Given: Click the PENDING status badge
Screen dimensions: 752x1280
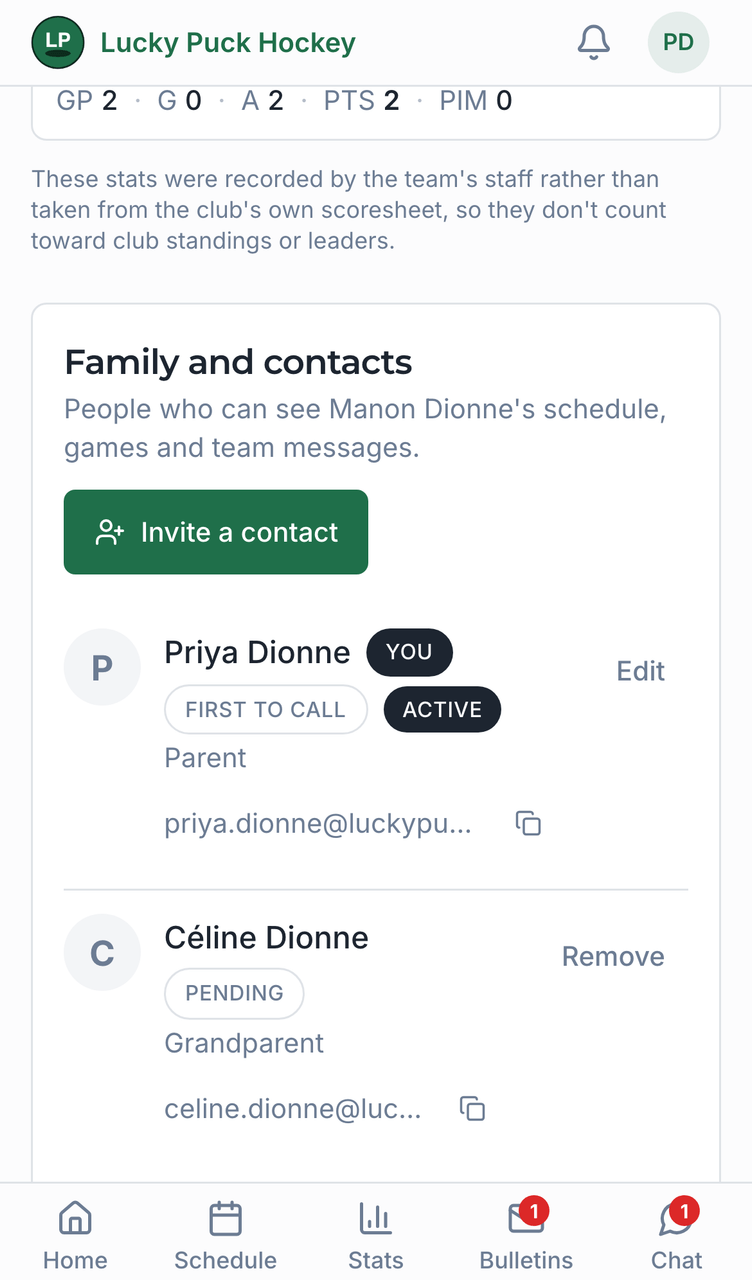Looking at the screenshot, I should coord(234,993).
